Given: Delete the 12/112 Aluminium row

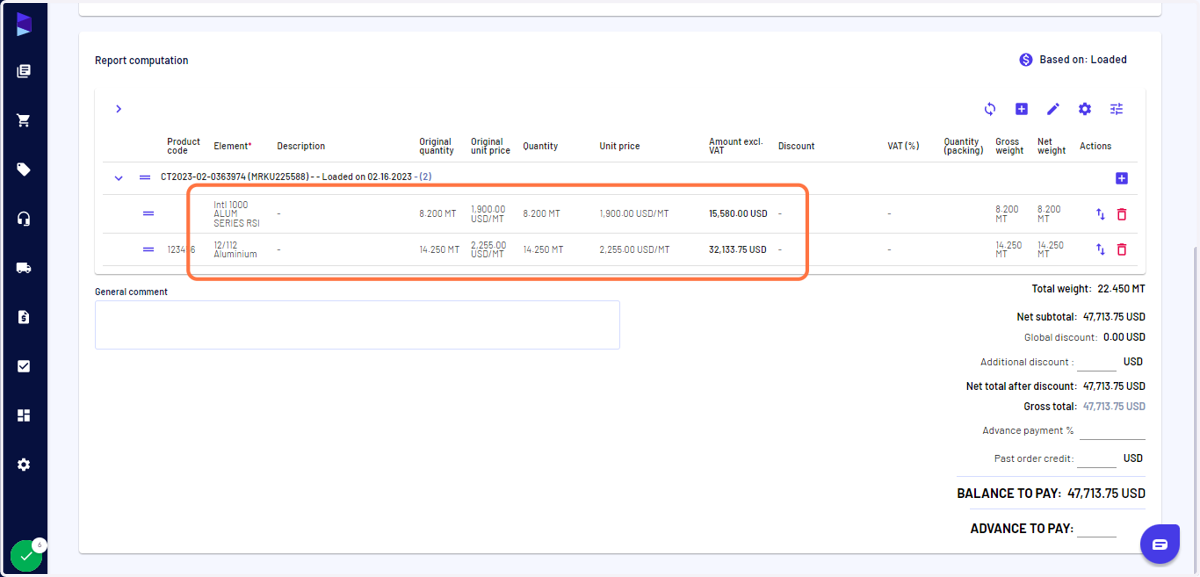Looking at the screenshot, I should (x=1121, y=249).
